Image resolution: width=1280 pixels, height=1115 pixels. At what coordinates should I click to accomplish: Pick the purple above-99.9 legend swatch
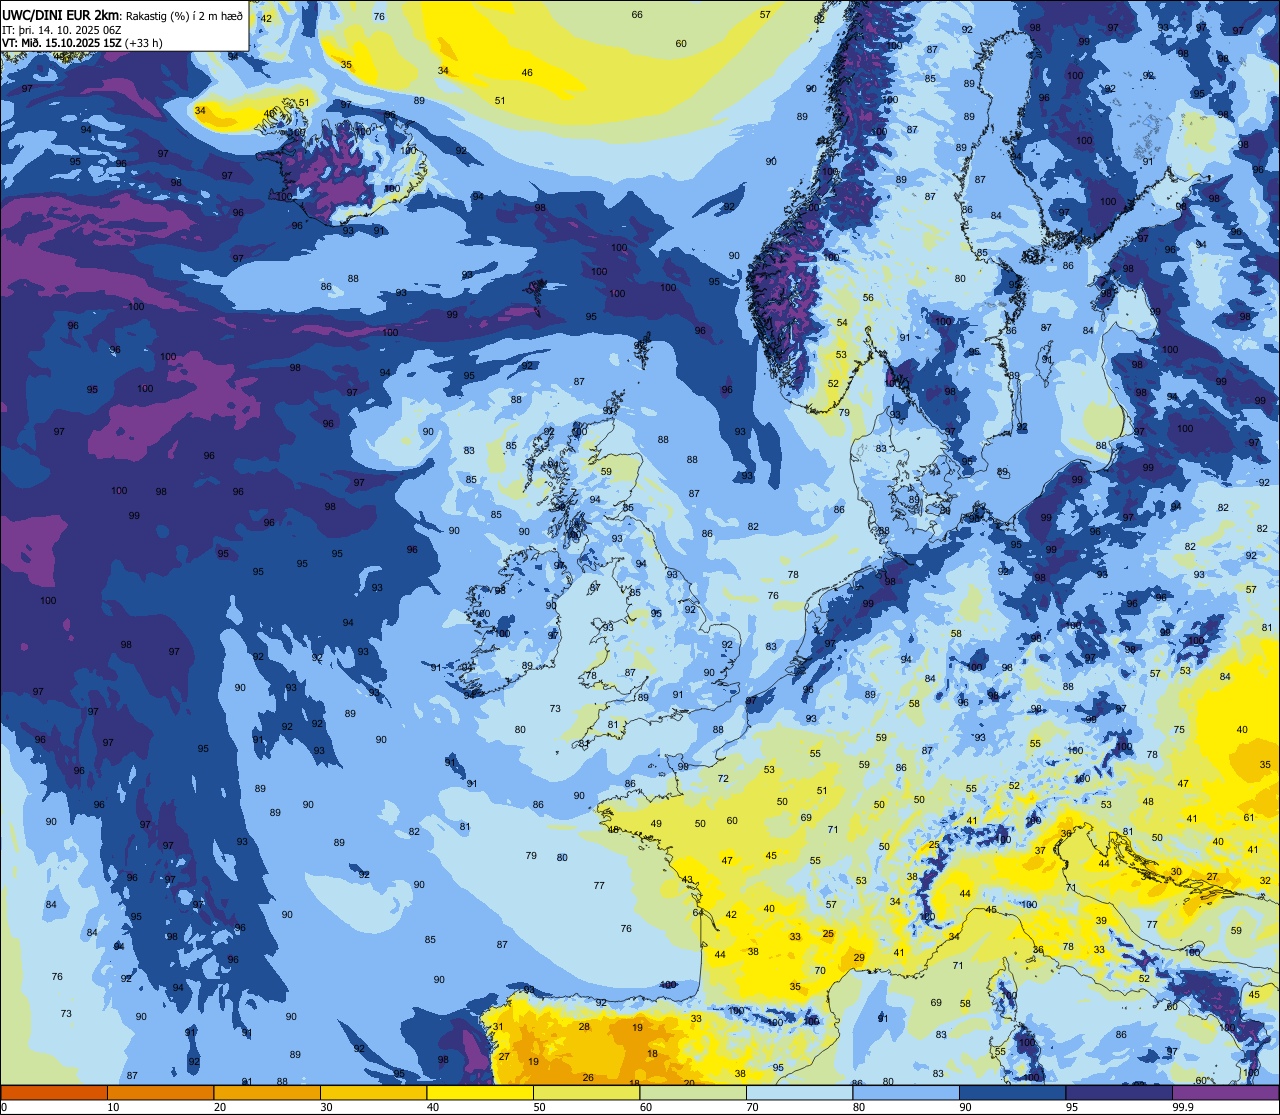pyautogui.click(x=1225, y=1092)
